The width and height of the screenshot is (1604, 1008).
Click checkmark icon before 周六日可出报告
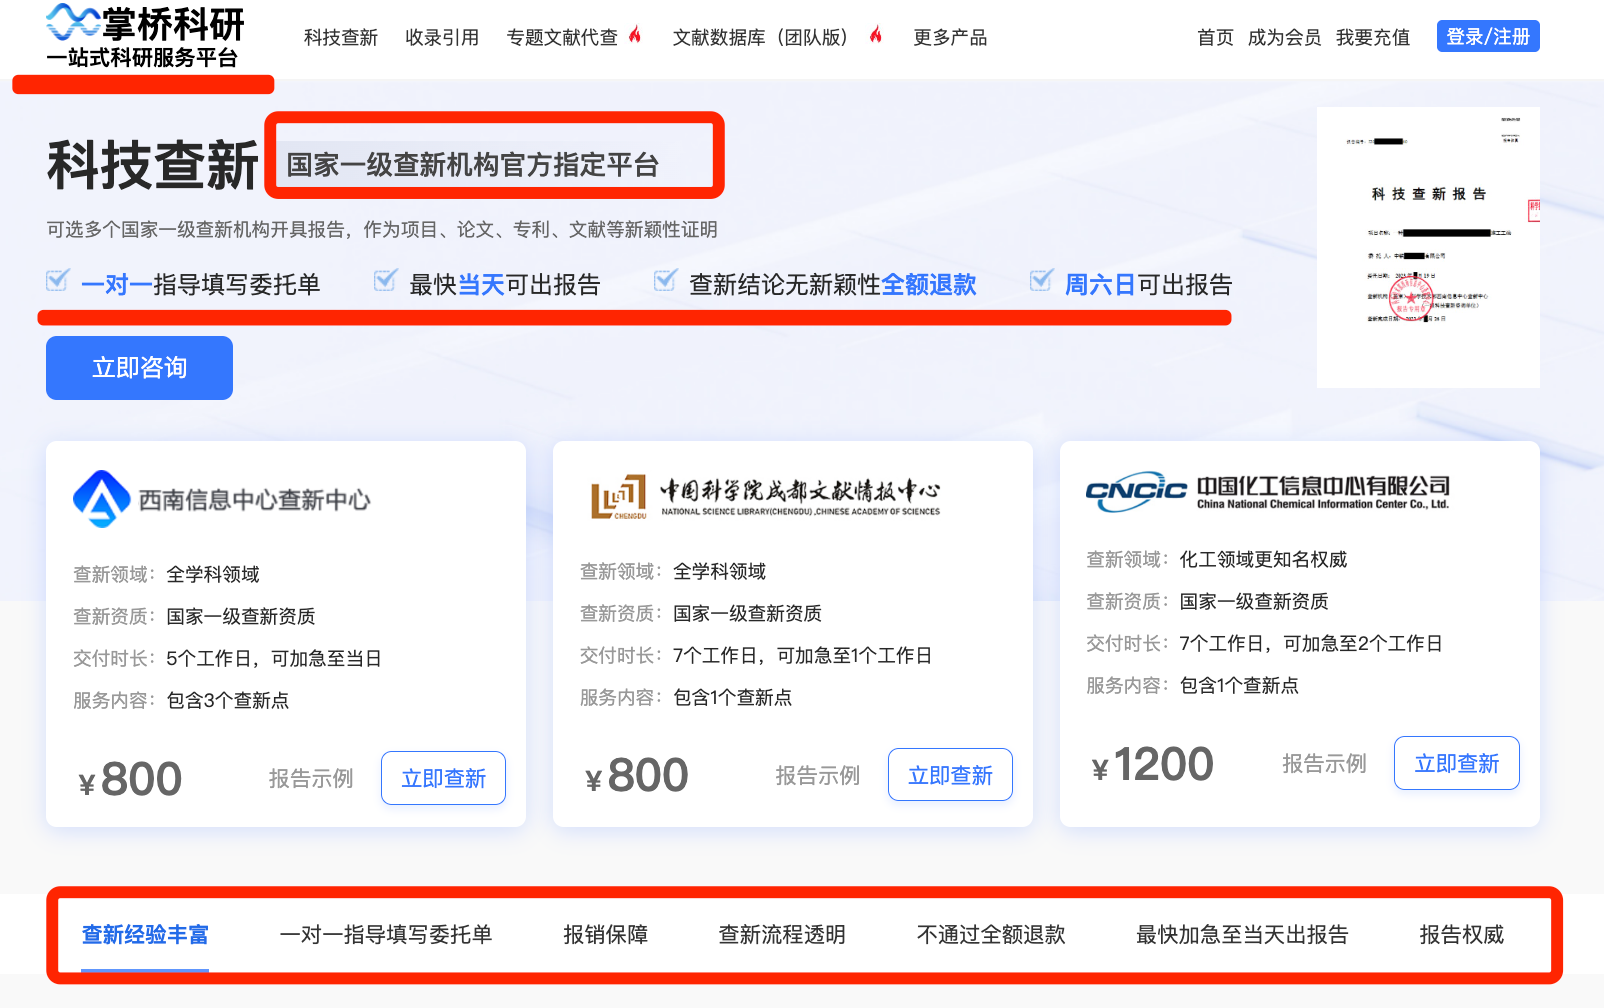(x=1041, y=281)
